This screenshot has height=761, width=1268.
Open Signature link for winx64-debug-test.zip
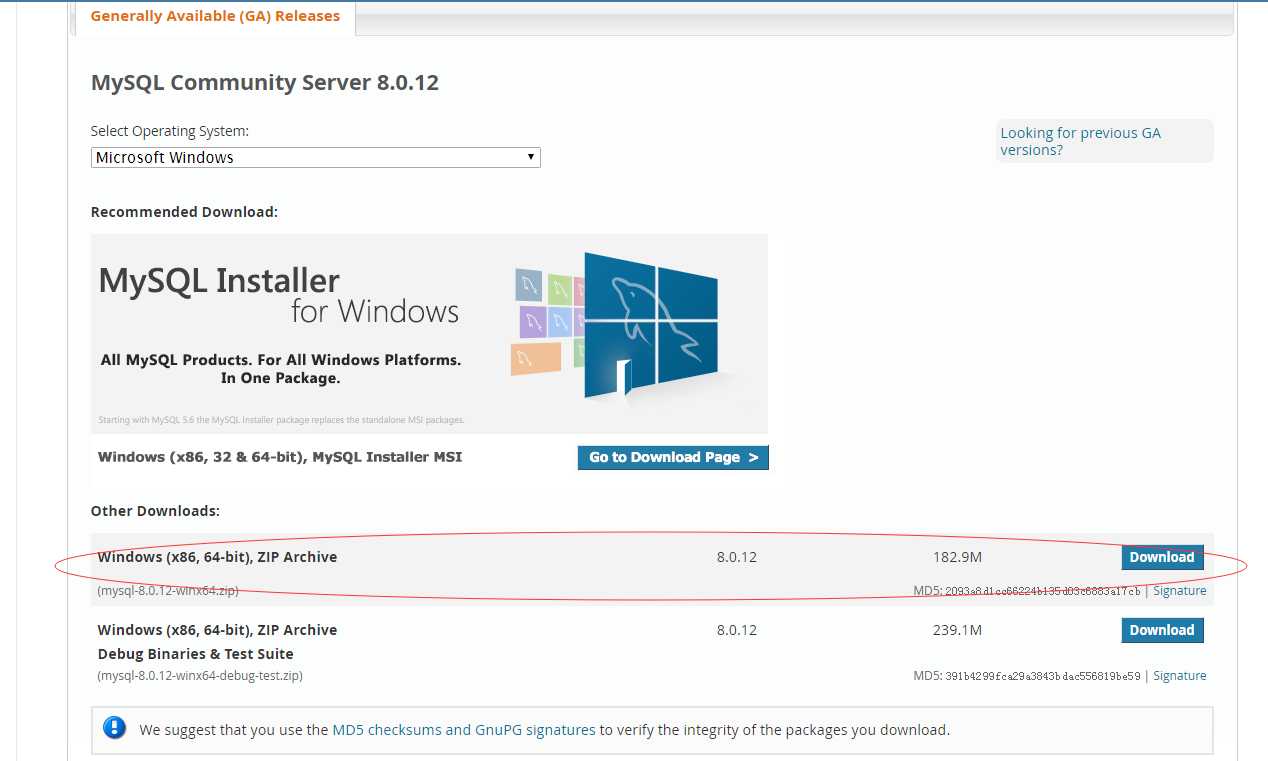coord(1180,676)
